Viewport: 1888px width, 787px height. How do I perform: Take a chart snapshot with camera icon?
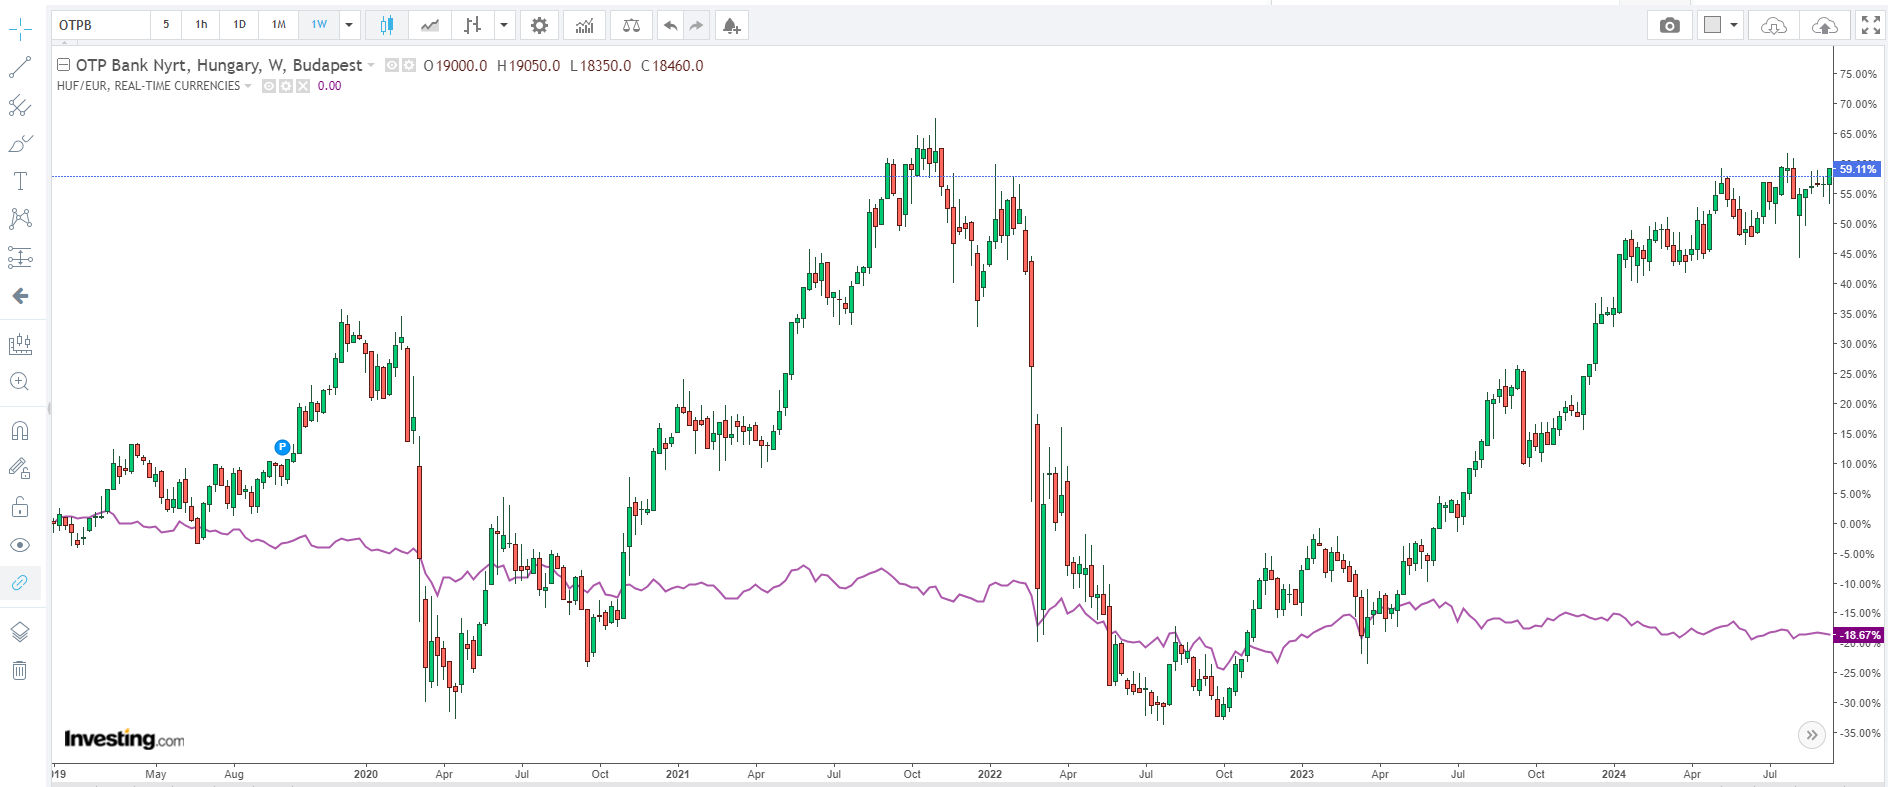point(1670,25)
